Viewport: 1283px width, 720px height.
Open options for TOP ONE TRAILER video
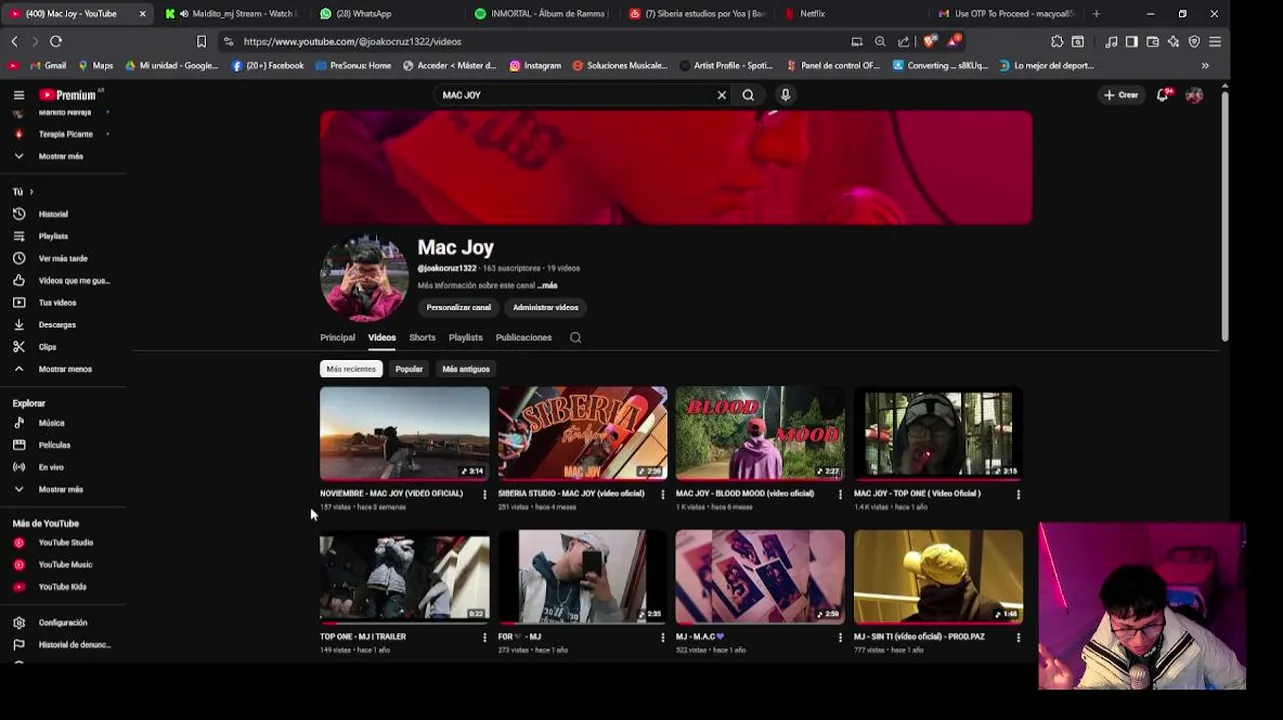pos(485,637)
